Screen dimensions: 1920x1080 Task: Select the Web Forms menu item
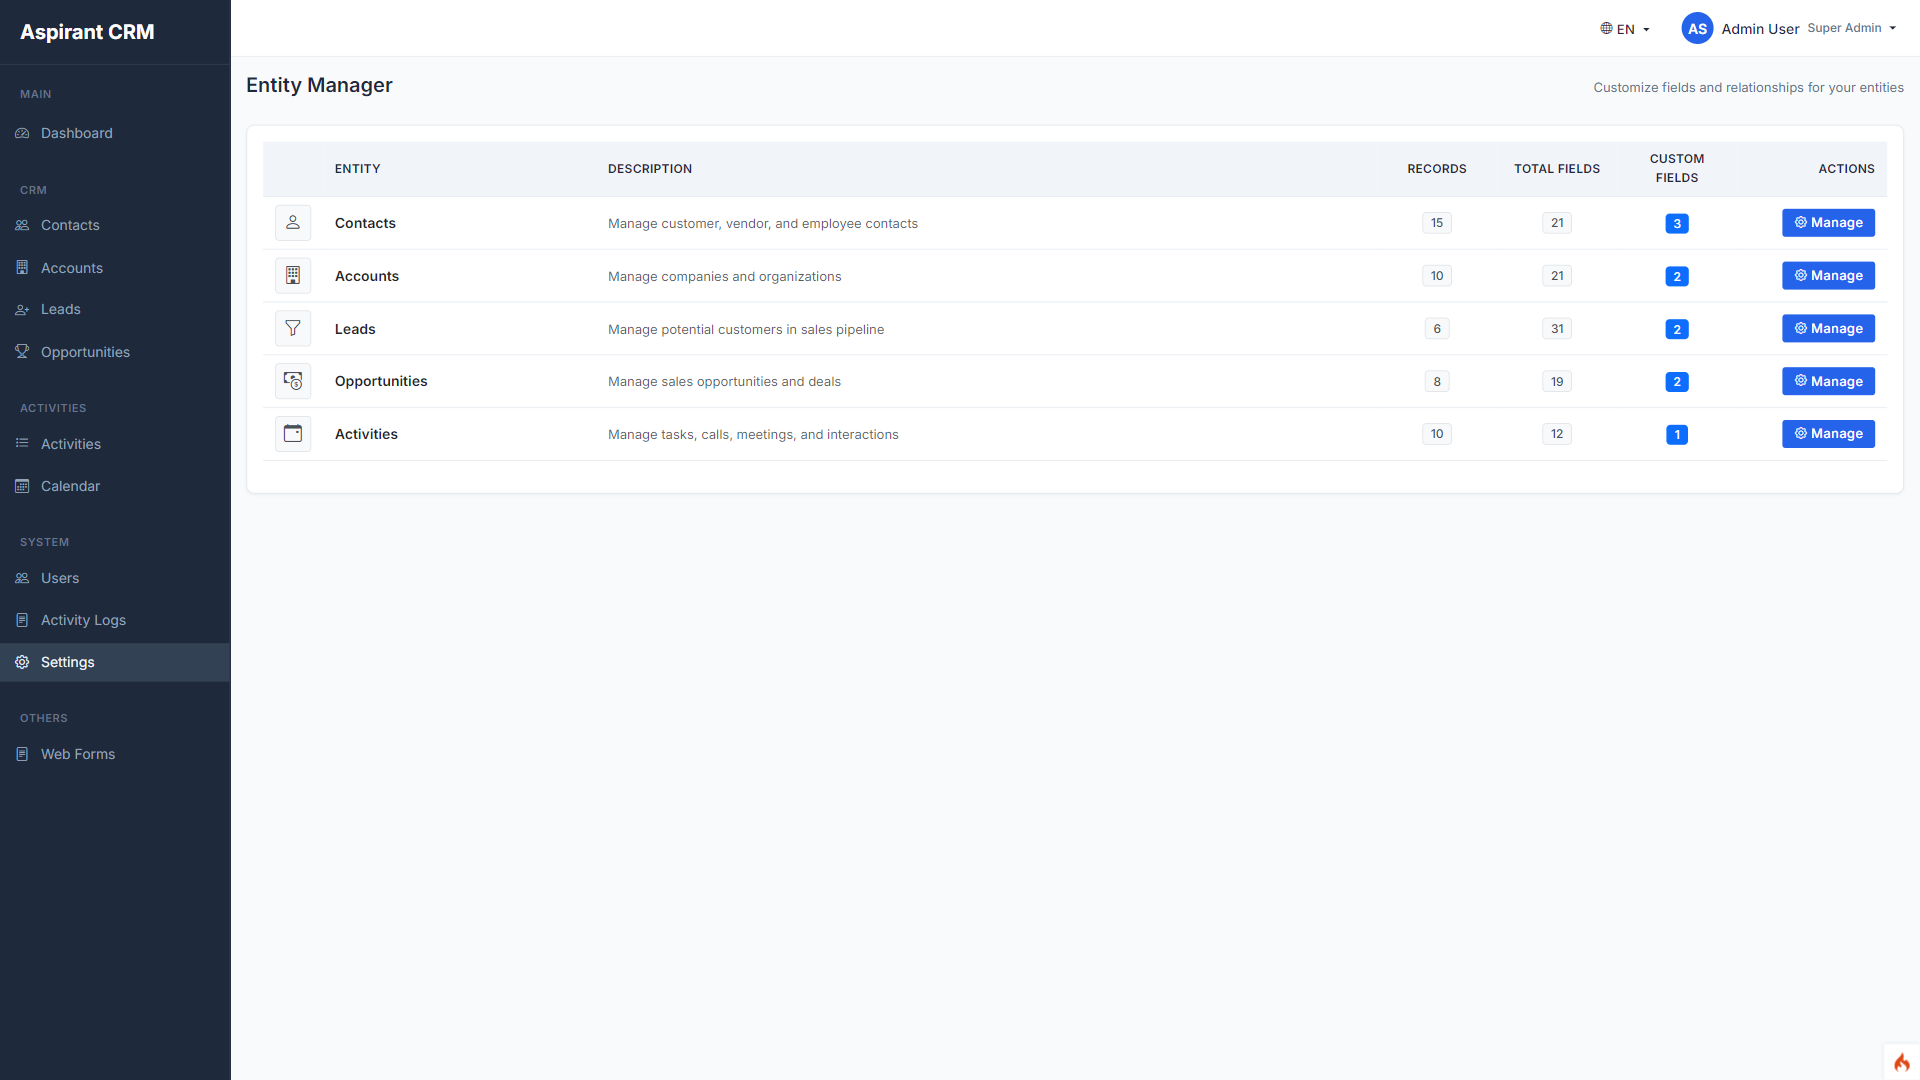77,753
